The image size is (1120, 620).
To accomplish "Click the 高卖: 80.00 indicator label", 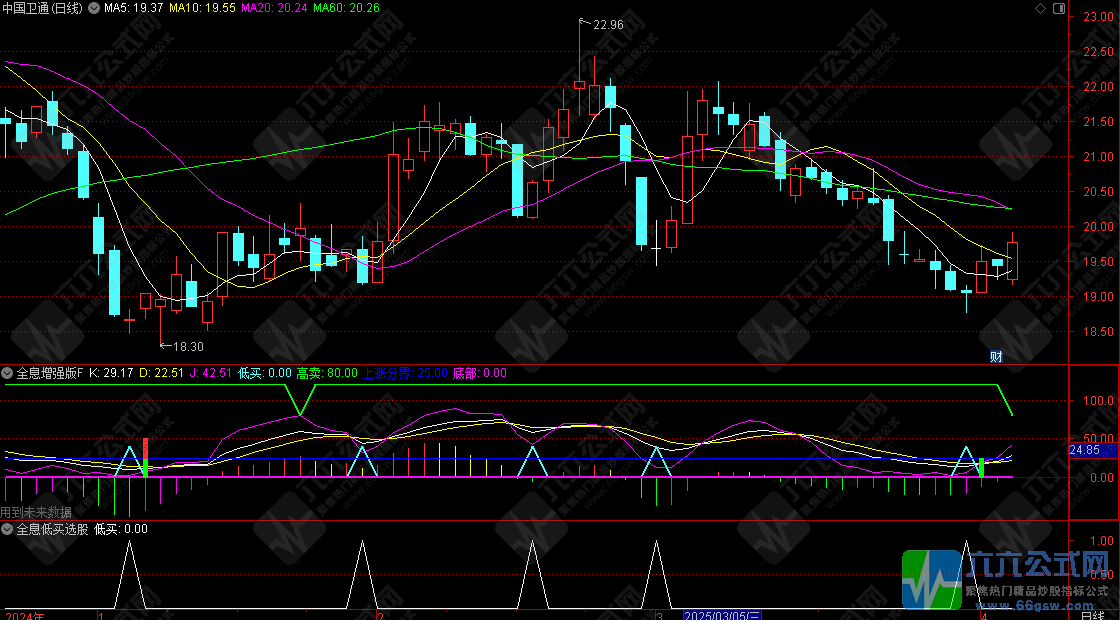I will pyautogui.click(x=327, y=373).
